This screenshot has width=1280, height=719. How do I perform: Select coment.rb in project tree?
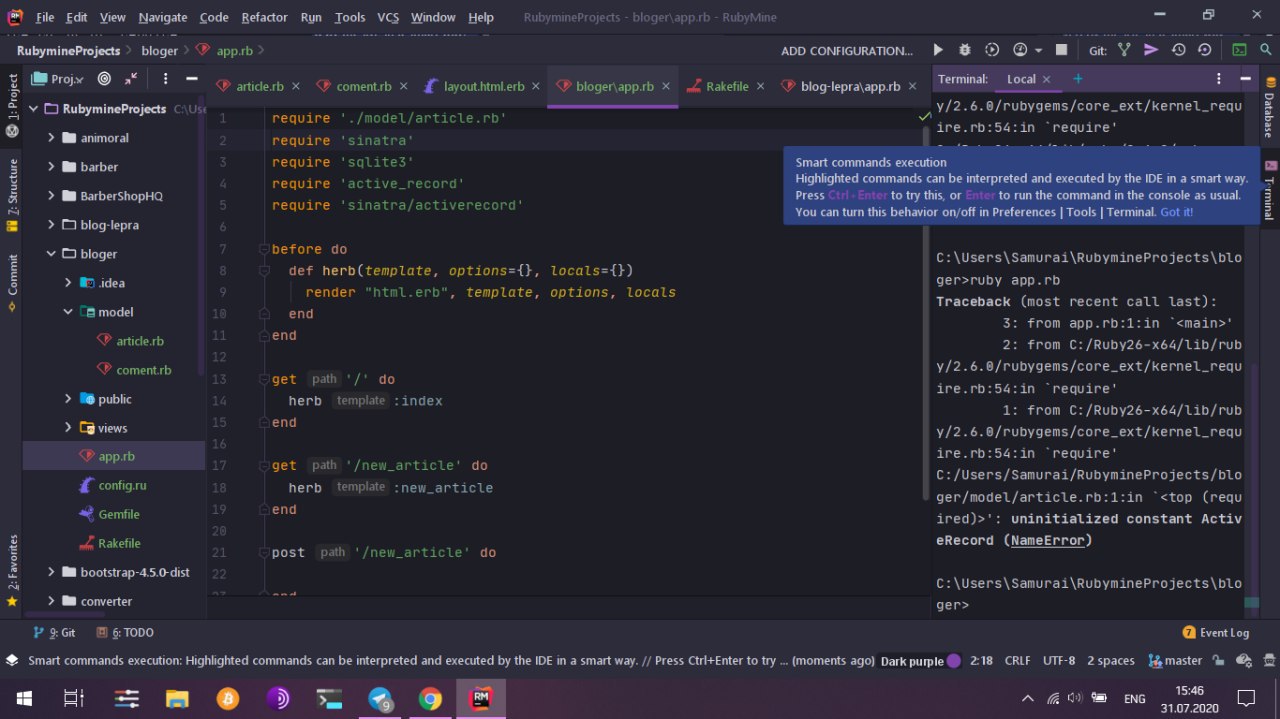(x=144, y=370)
